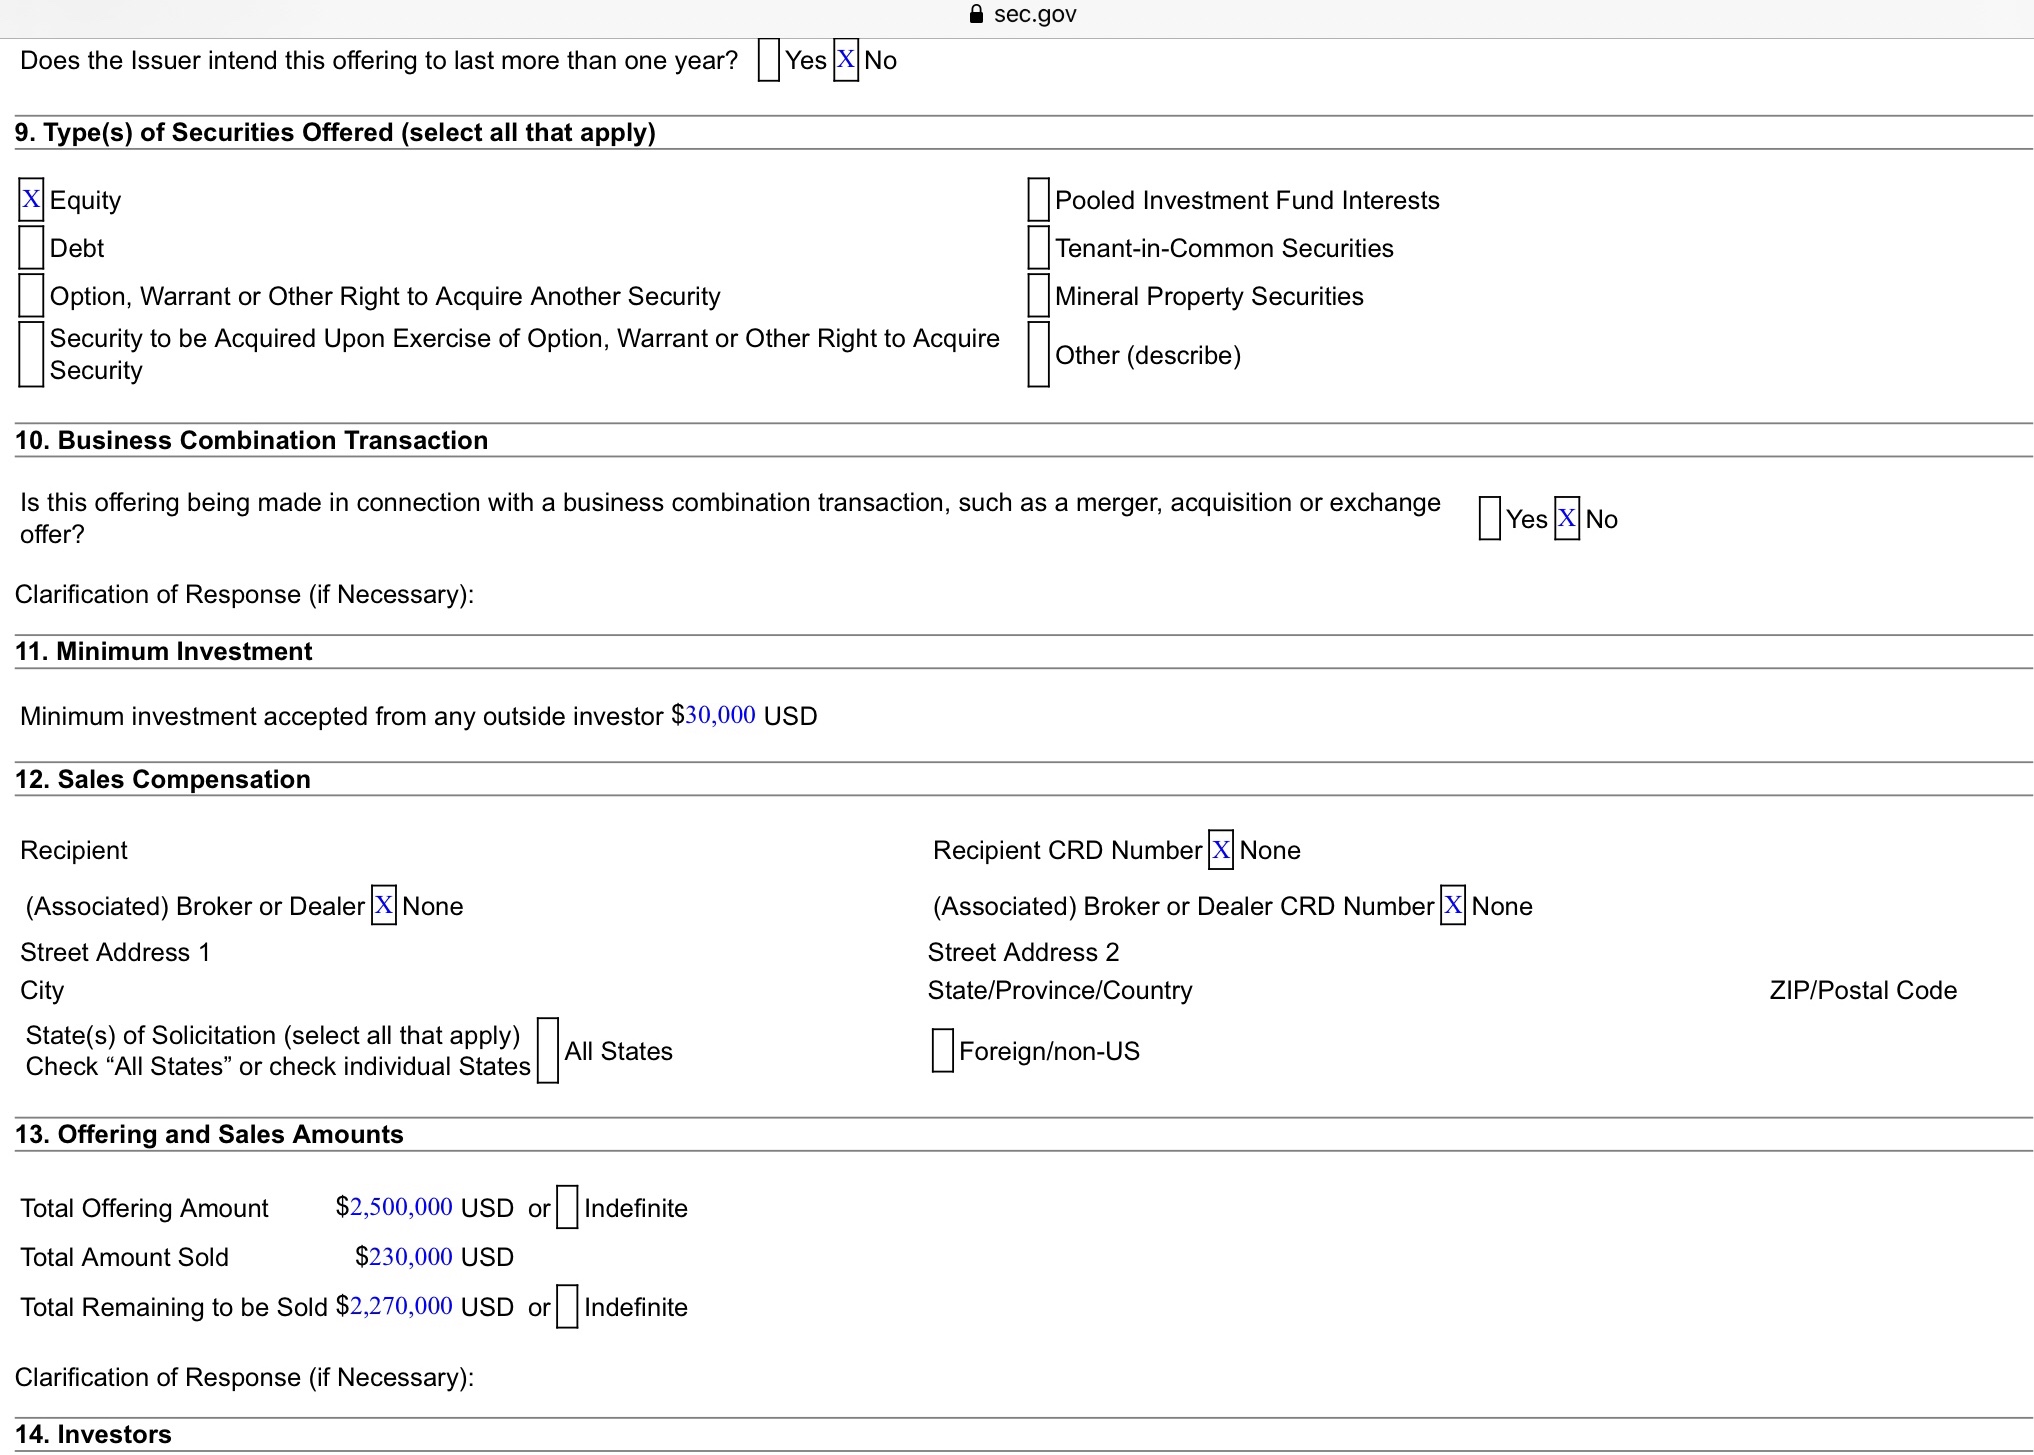Click the 10. Business Combination Transaction heading
The image size is (2034, 1455).
(x=251, y=440)
